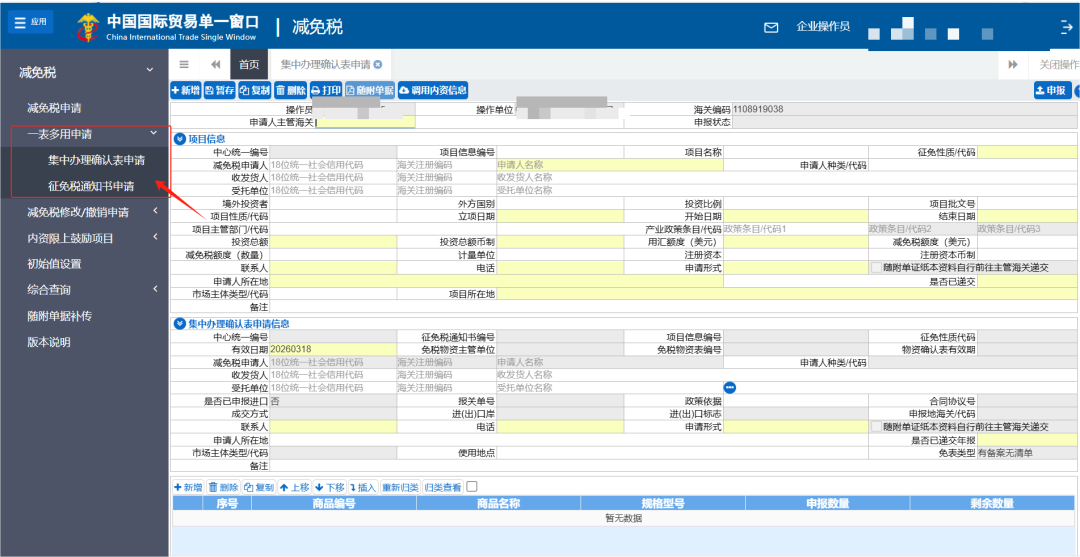Expand the 减免税修改/撤销申请 sidebar menu
This screenshot has width=1080, height=557.
[x=155, y=212]
